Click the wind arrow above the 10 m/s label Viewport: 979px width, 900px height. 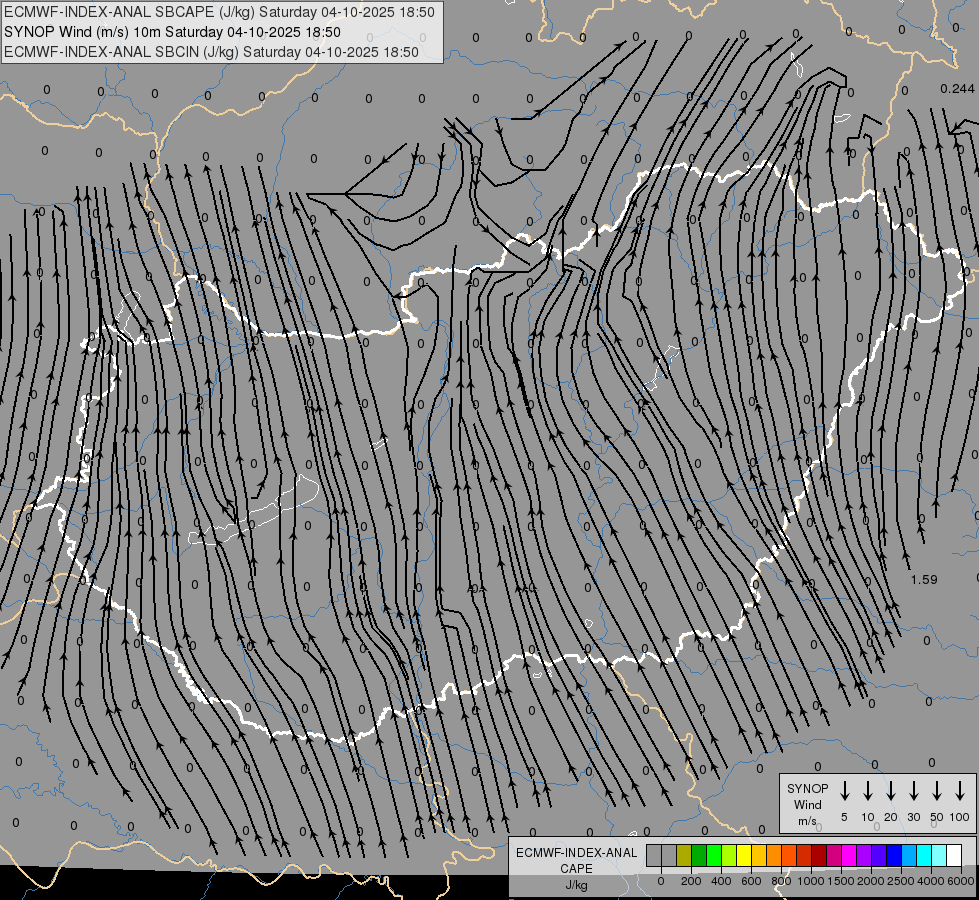pyautogui.click(x=867, y=791)
